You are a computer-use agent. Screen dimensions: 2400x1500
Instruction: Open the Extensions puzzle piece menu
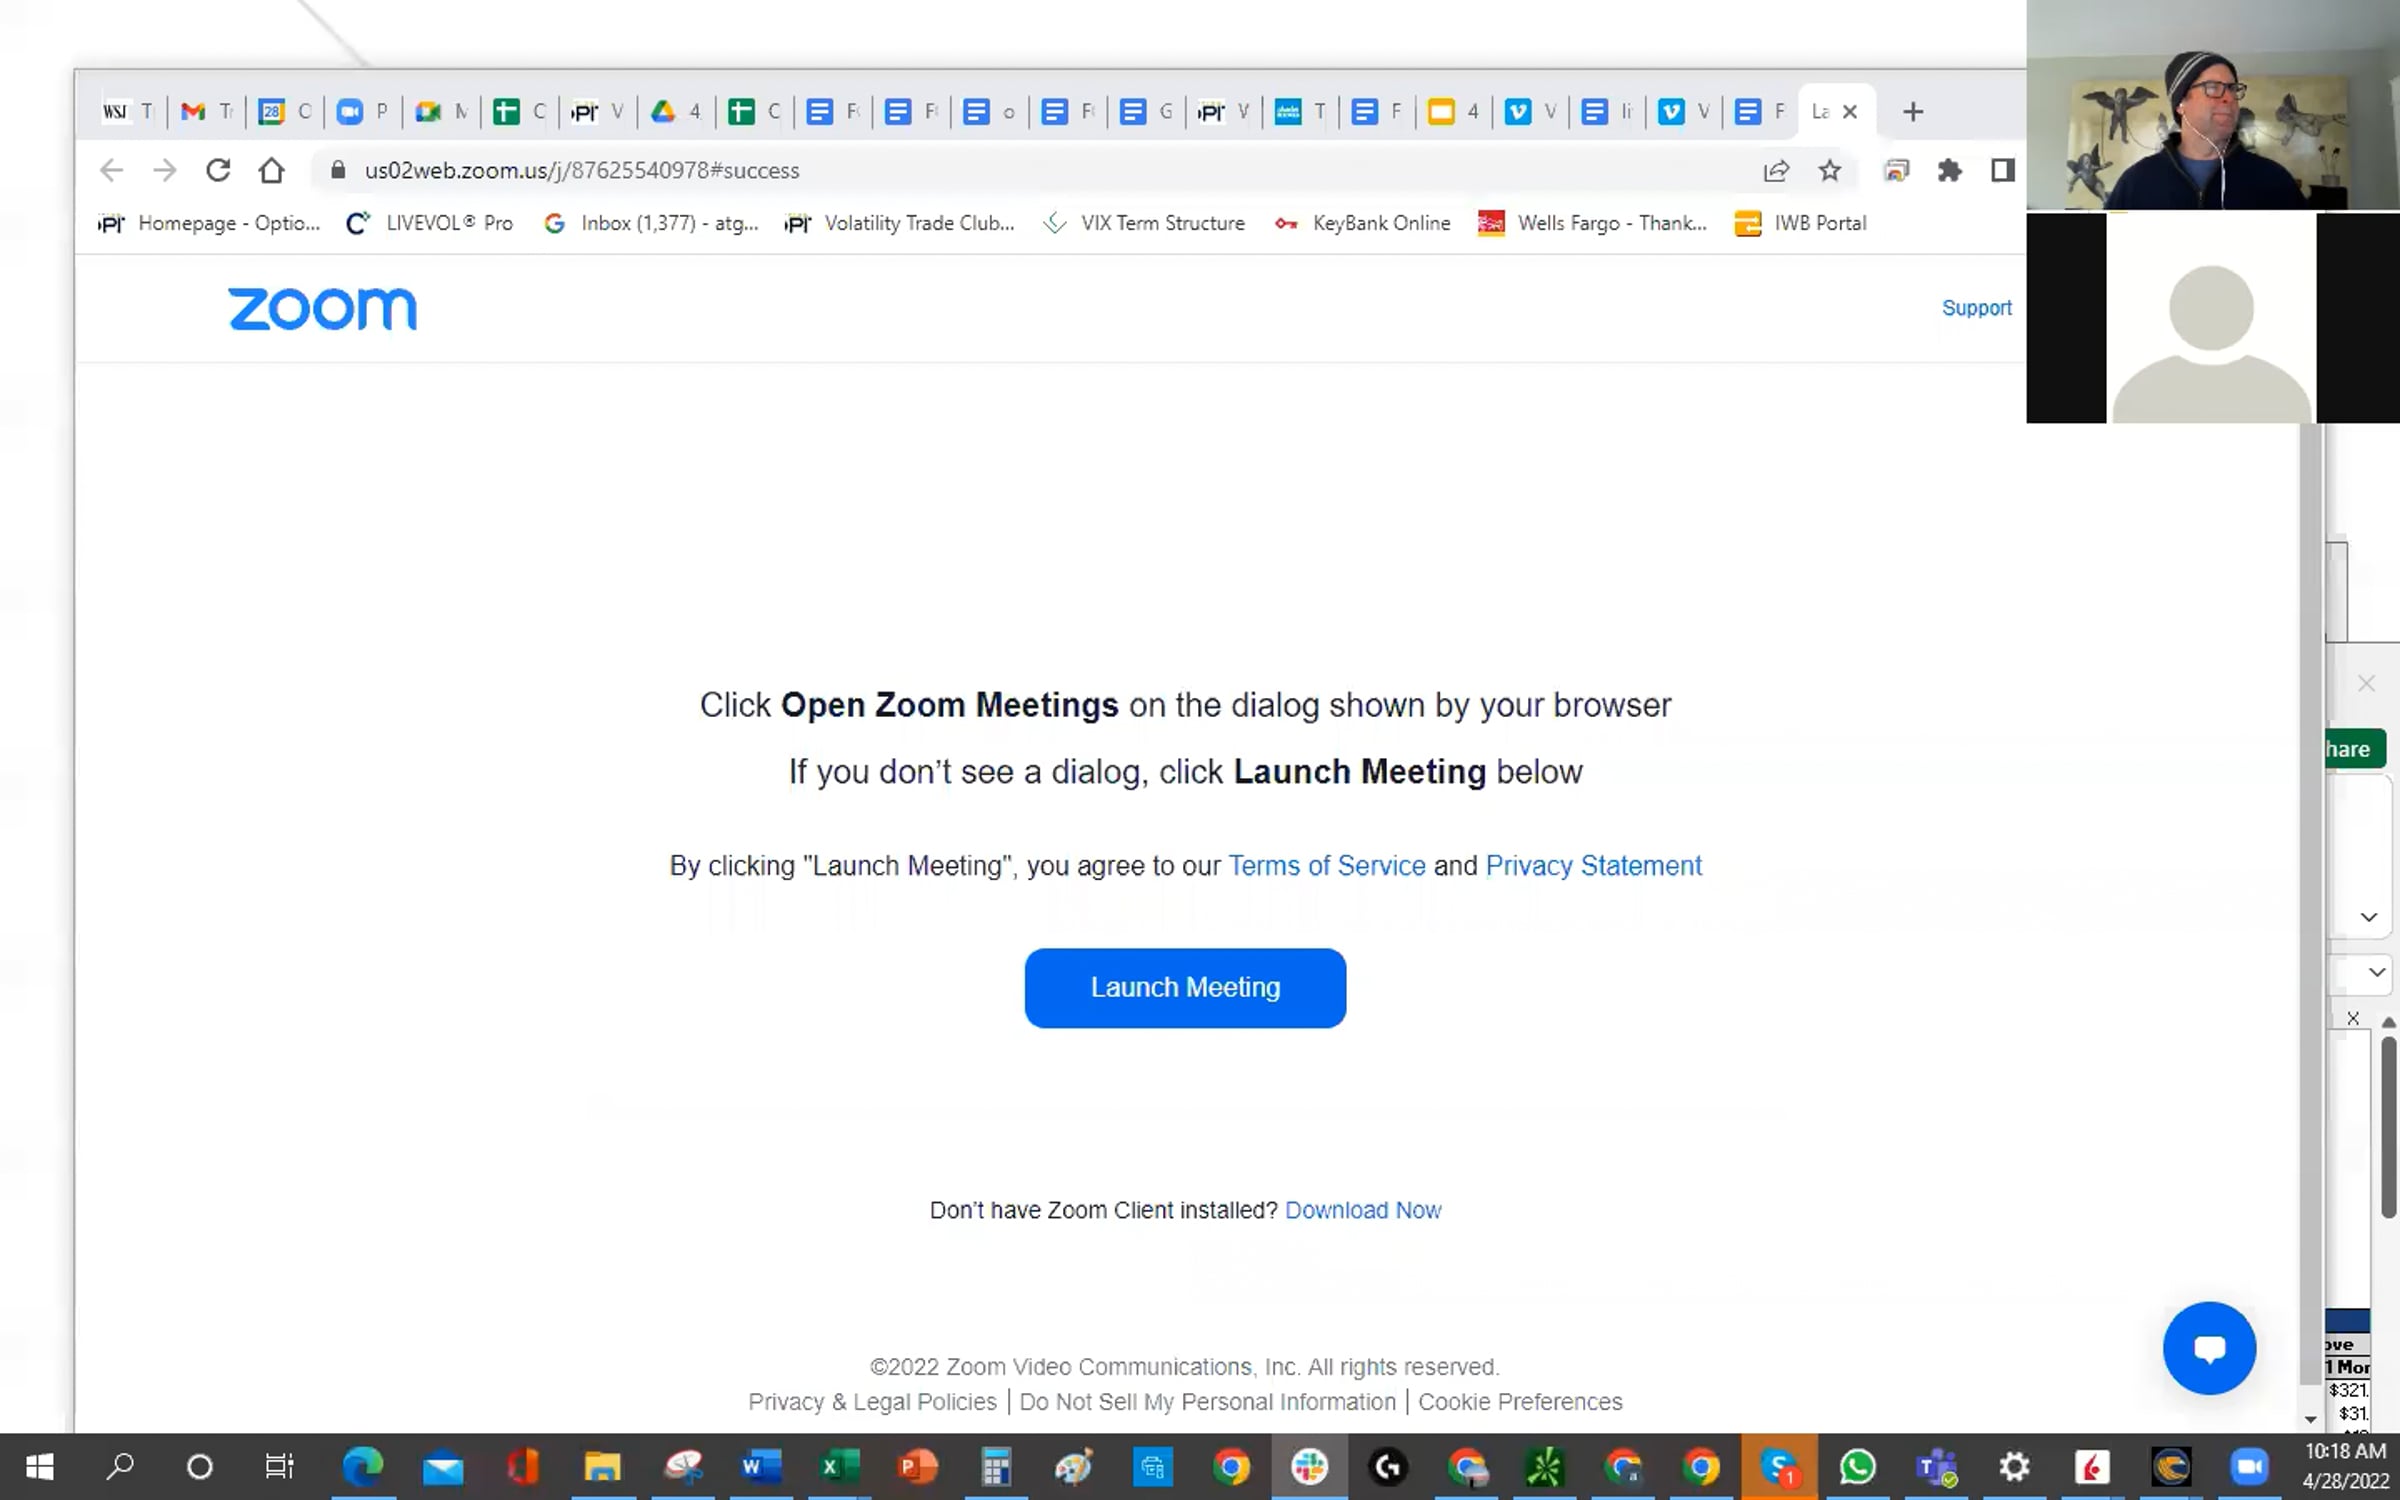pyautogui.click(x=1949, y=171)
